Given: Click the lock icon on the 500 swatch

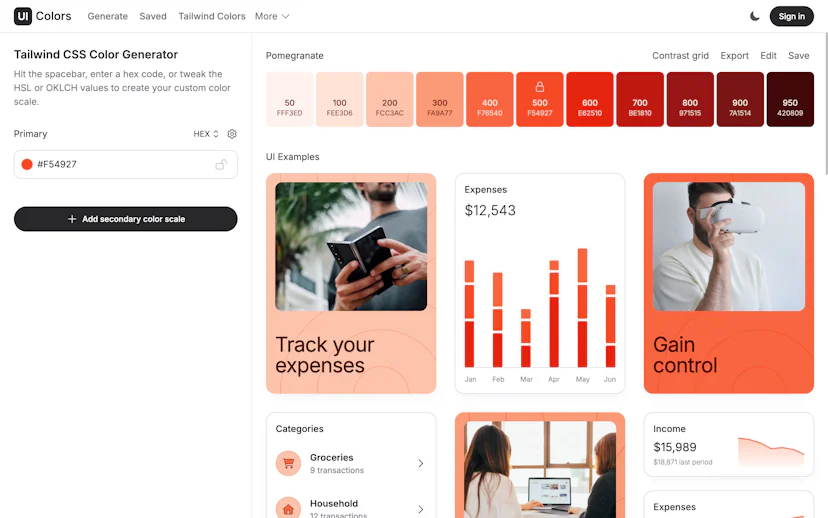Looking at the screenshot, I should [540, 87].
